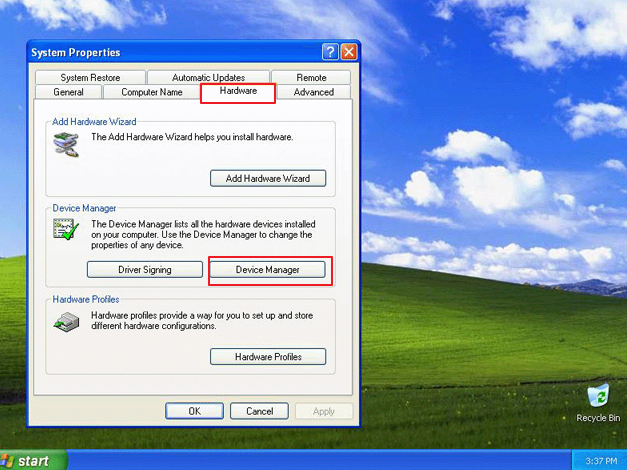This screenshot has width=627, height=470.
Task: Click the Device Manager button
Action: 268,270
